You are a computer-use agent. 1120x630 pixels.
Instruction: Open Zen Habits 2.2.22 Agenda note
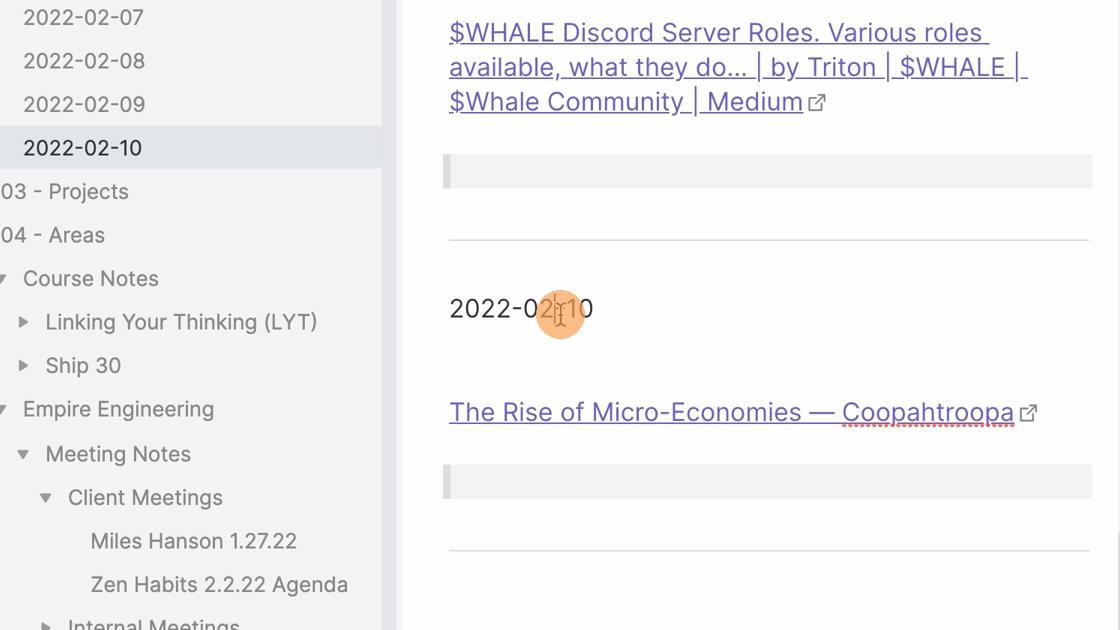[219, 585]
